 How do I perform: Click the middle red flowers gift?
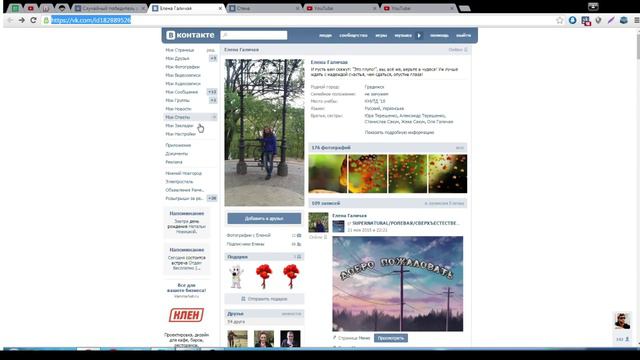click(x=264, y=276)
